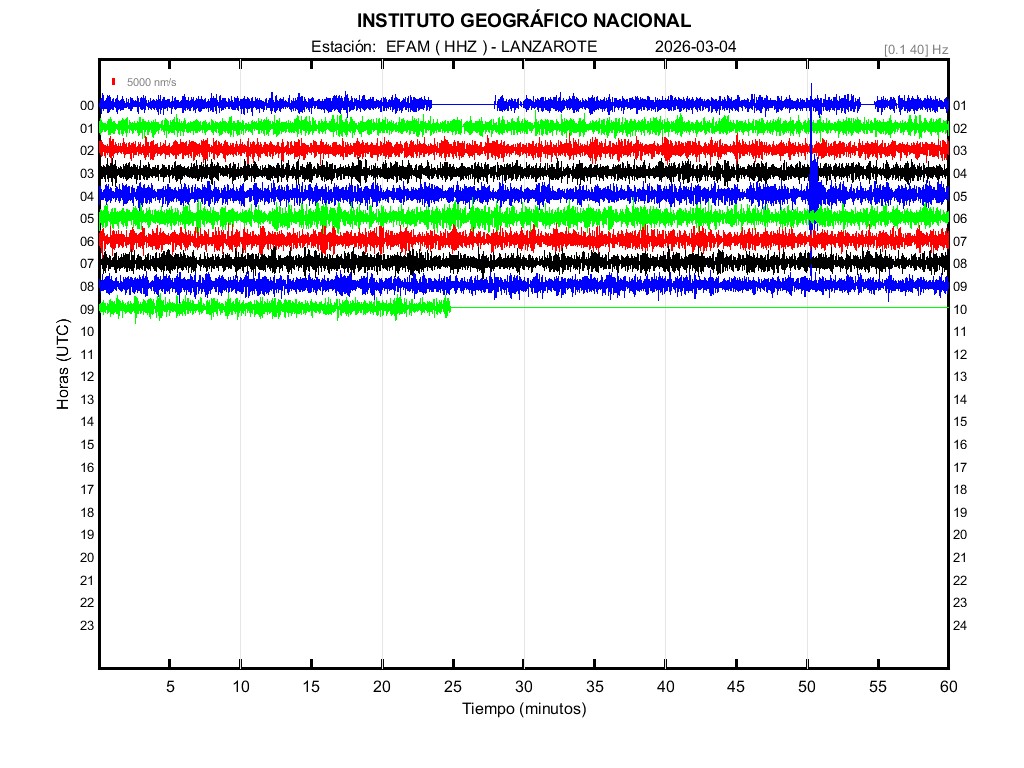Click the 30 tick on the minutes axis
This screenshot has width=1024, height=768.
pyautogui.click(x=523, y=686)
